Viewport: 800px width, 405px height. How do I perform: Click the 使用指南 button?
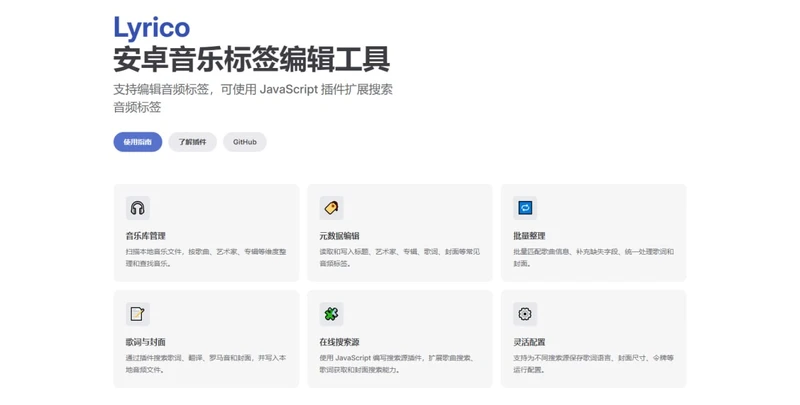point(138,142)
